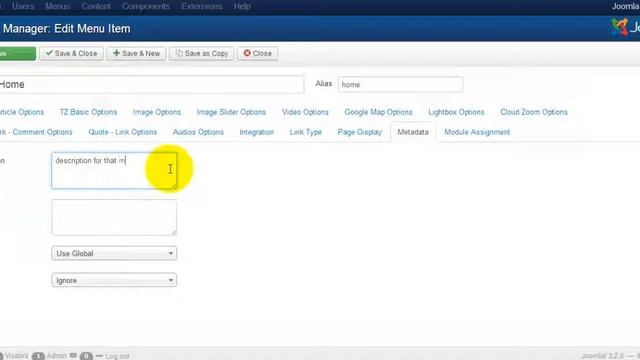Switch to Comment Options tab
Viewport: 640px width, 360px height.
(36, 132)
